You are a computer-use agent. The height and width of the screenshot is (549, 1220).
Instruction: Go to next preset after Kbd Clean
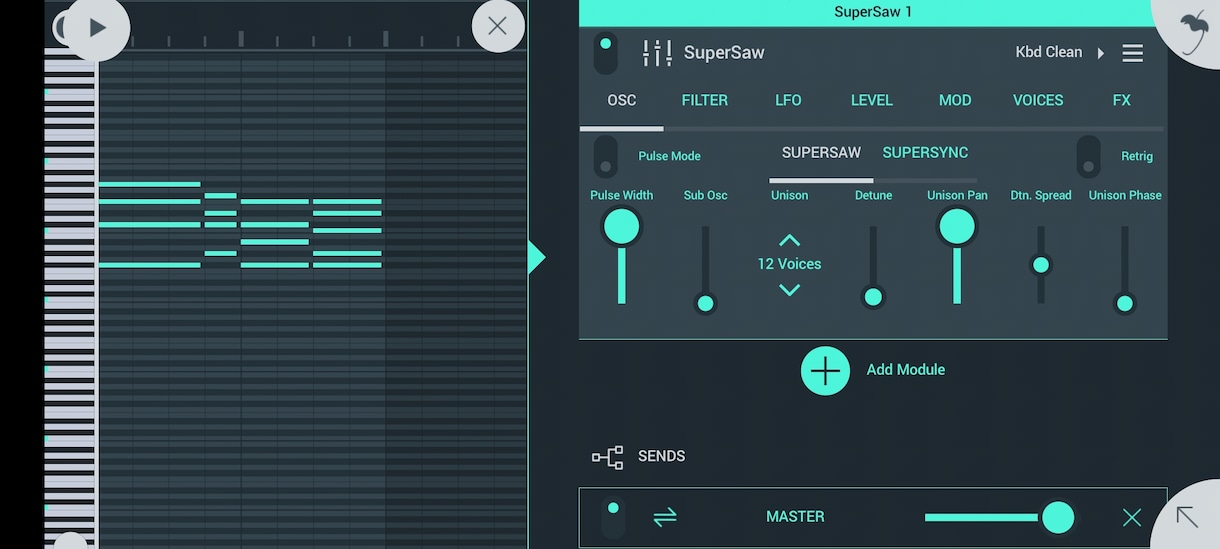pos(1101,53)
